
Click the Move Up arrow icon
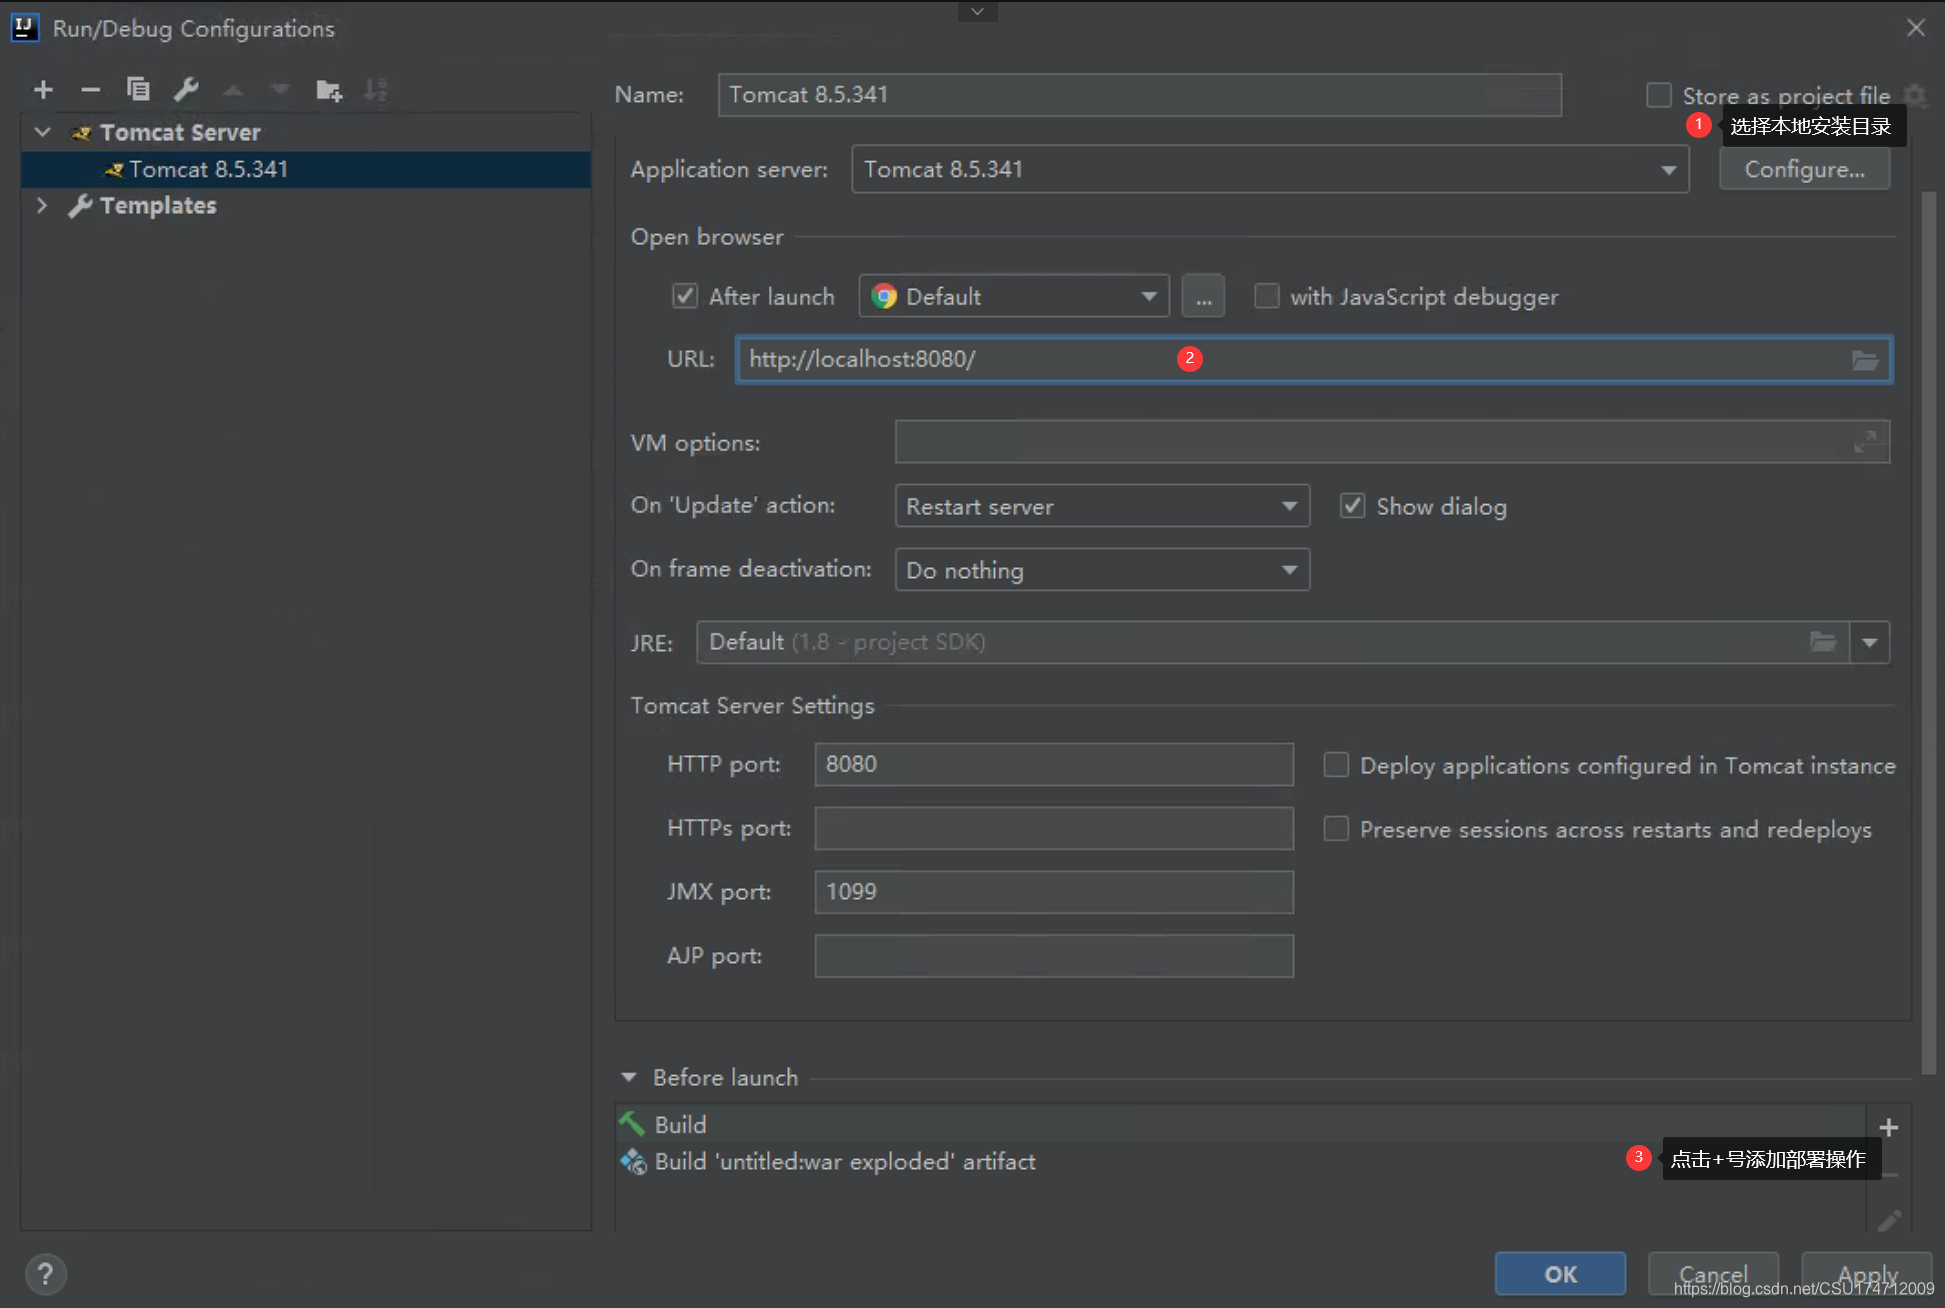tap(233, 90)
